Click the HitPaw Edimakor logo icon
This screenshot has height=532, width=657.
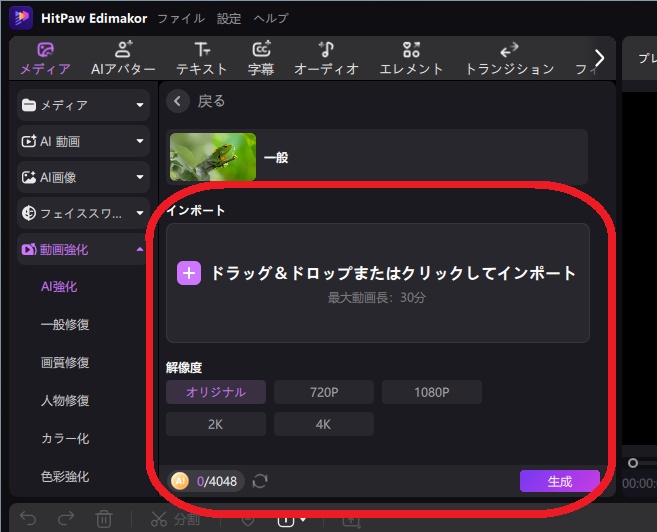pos(21,18)
